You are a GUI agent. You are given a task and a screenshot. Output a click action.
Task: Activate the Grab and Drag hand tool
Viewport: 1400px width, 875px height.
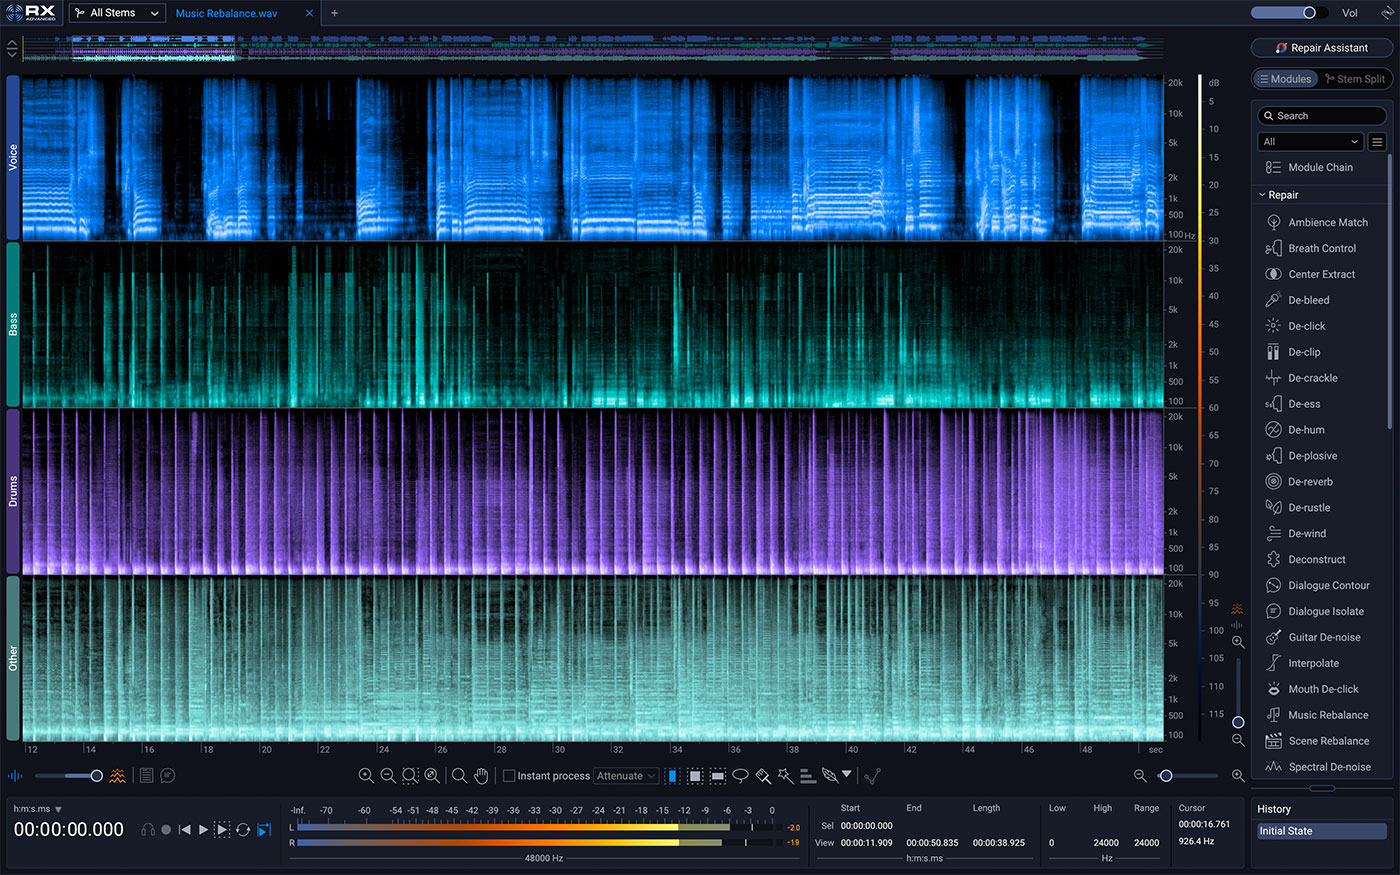(x=481, y=776)
